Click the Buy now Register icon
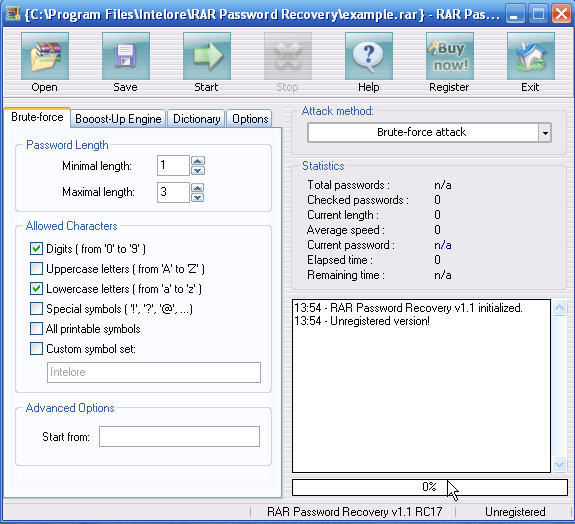This screenshot has height=524, width=575. click(x=450, y=56)
